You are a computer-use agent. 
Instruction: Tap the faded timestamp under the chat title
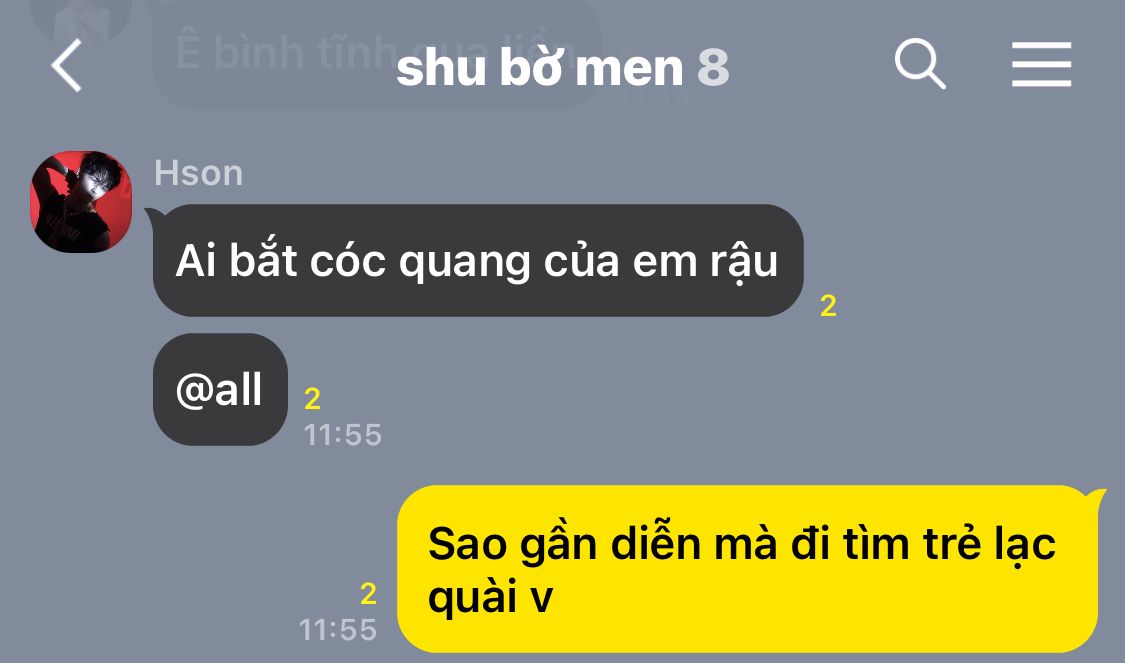click(655, 99)
